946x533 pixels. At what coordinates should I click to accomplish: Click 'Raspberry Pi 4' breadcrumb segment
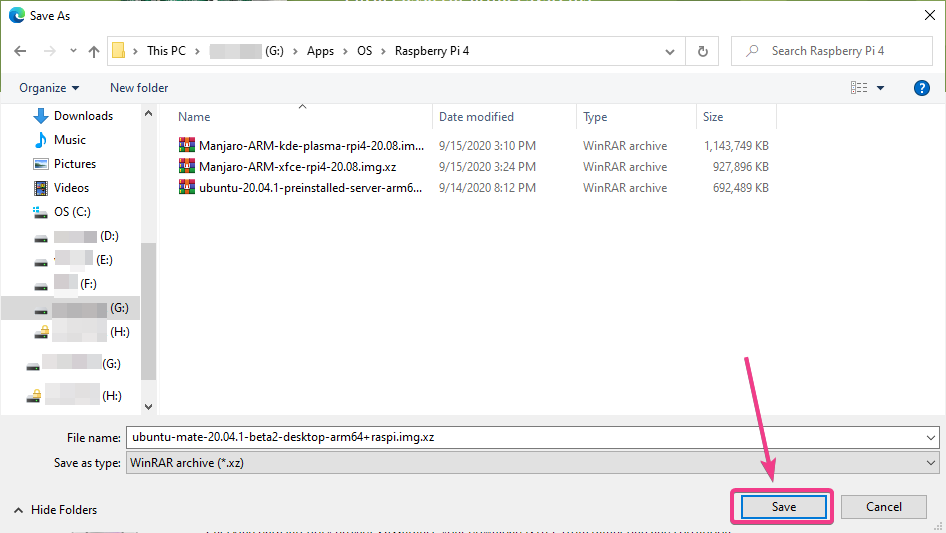pos(432,51)
